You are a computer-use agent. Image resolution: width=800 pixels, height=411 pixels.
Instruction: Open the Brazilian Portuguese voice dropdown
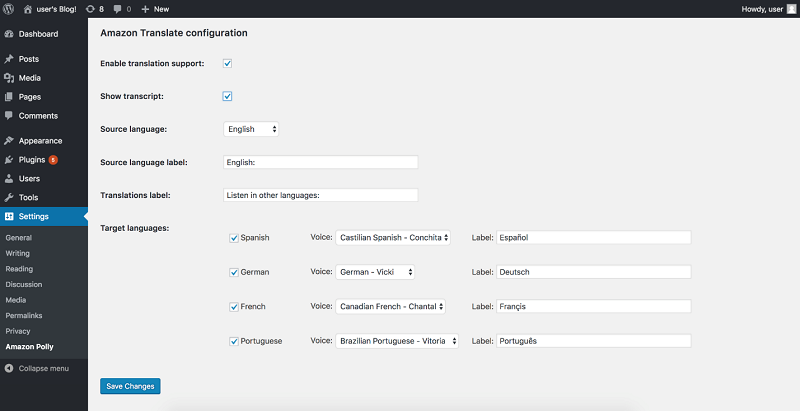397,341
